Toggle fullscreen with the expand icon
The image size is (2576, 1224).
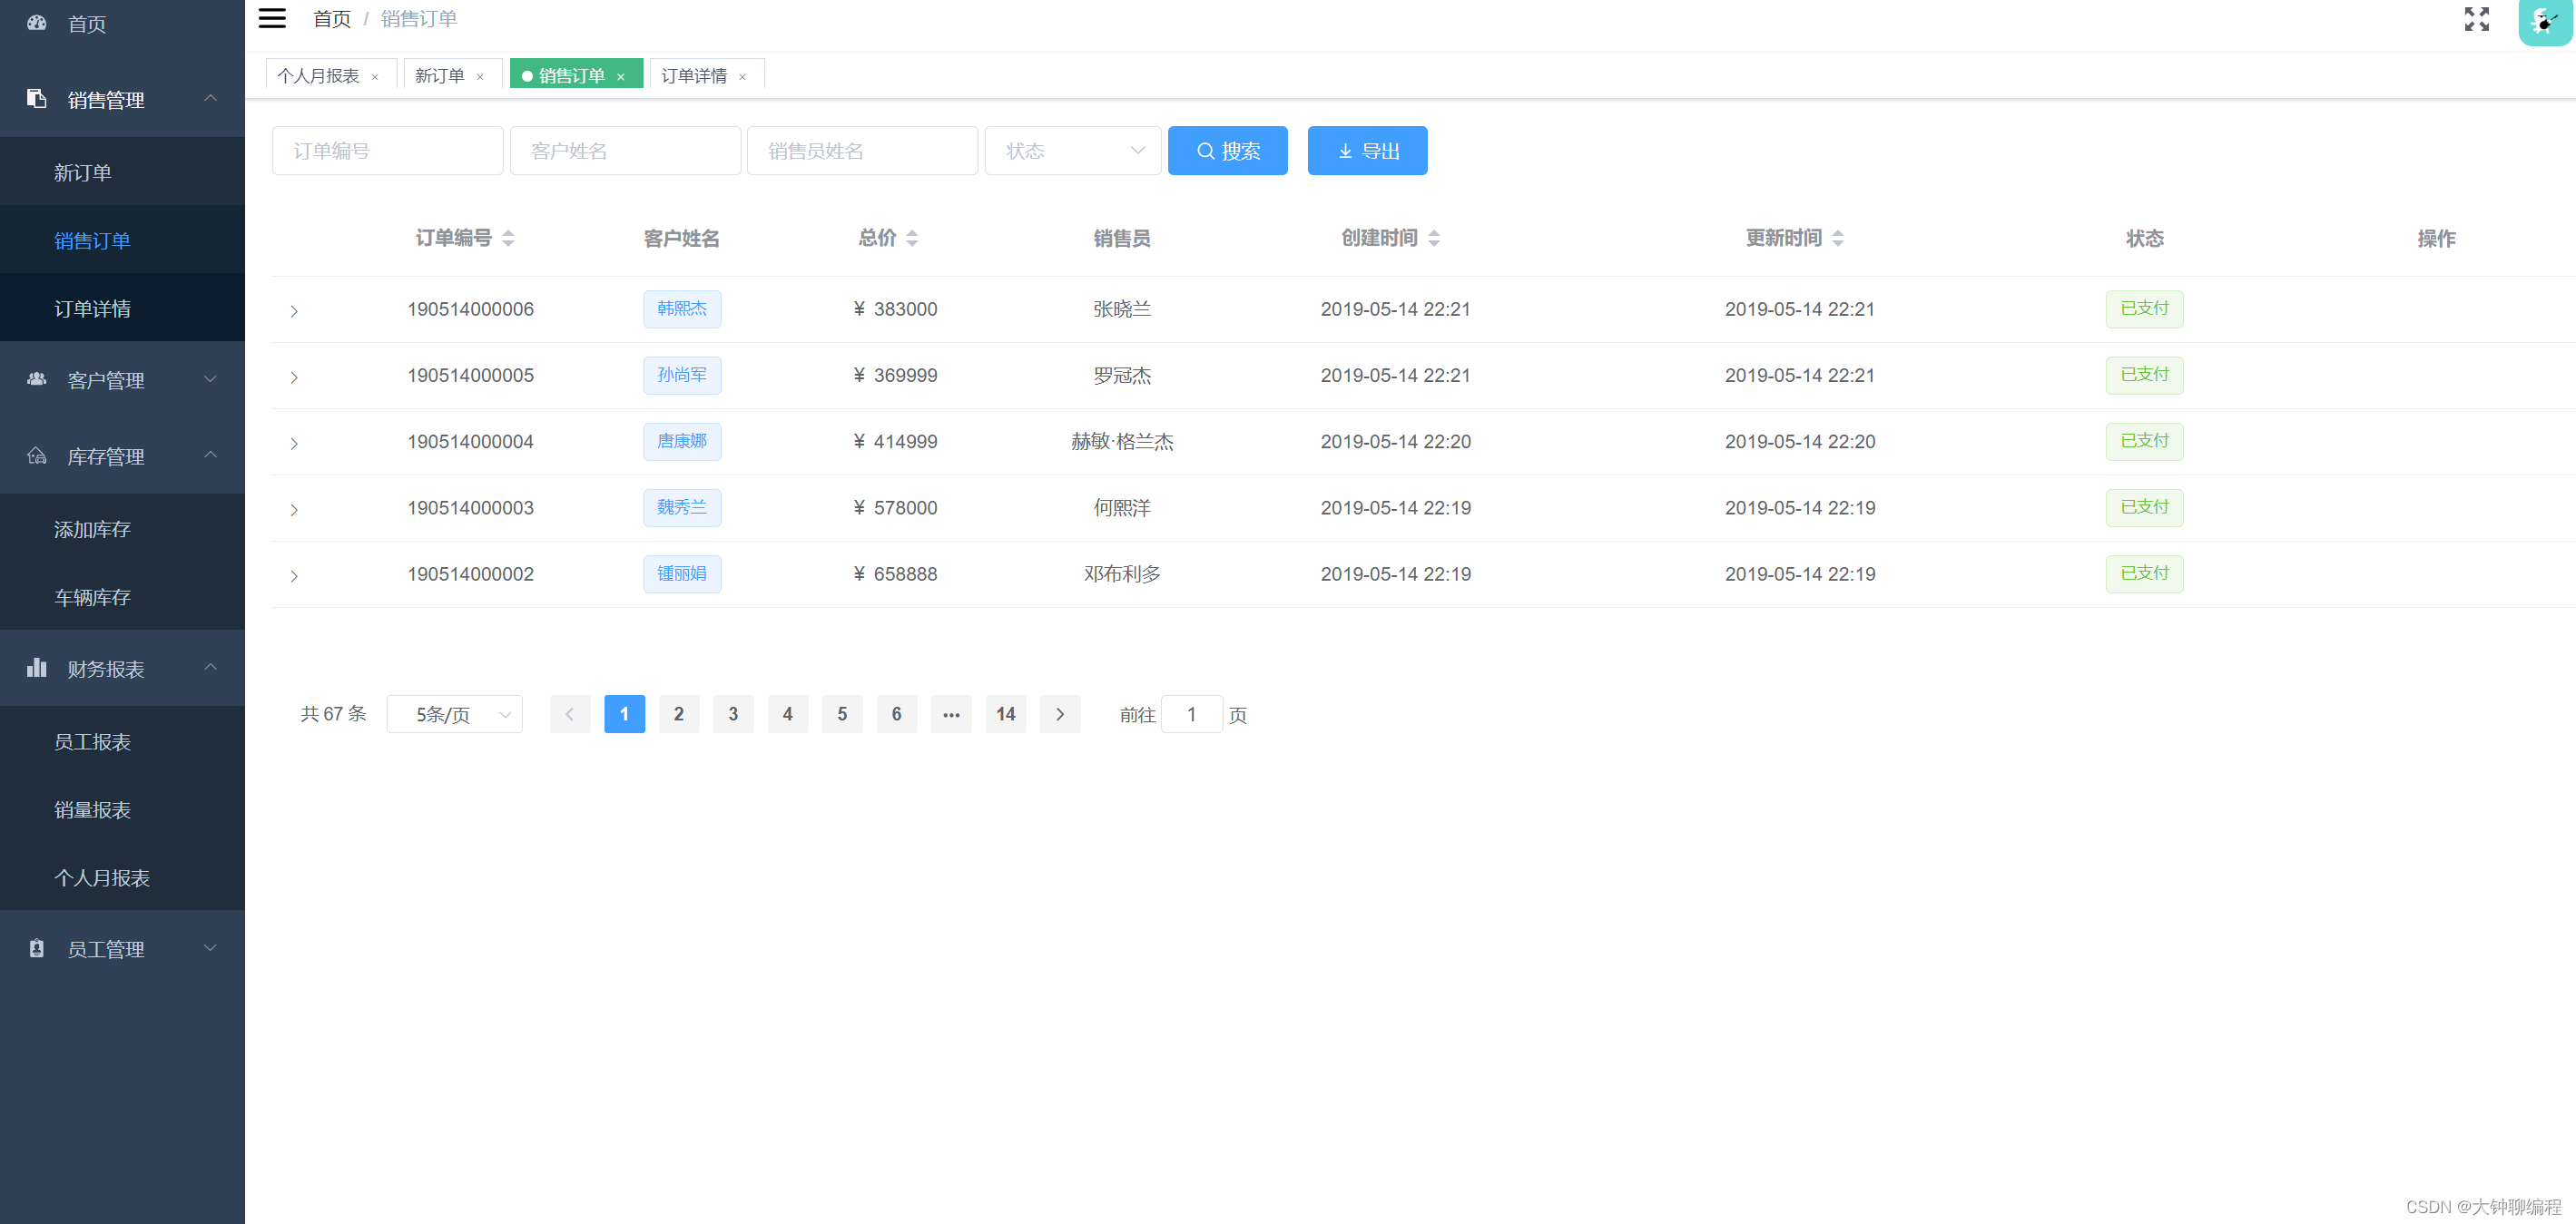coord(2477,19)
